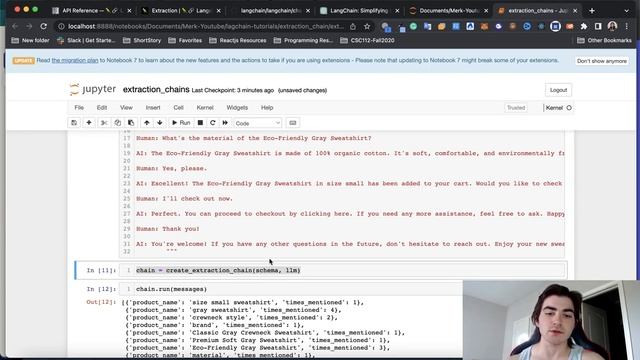Open the Help menu in Jupyter
The height and width of the screenshot is (360, 640).
click(267, 108)
